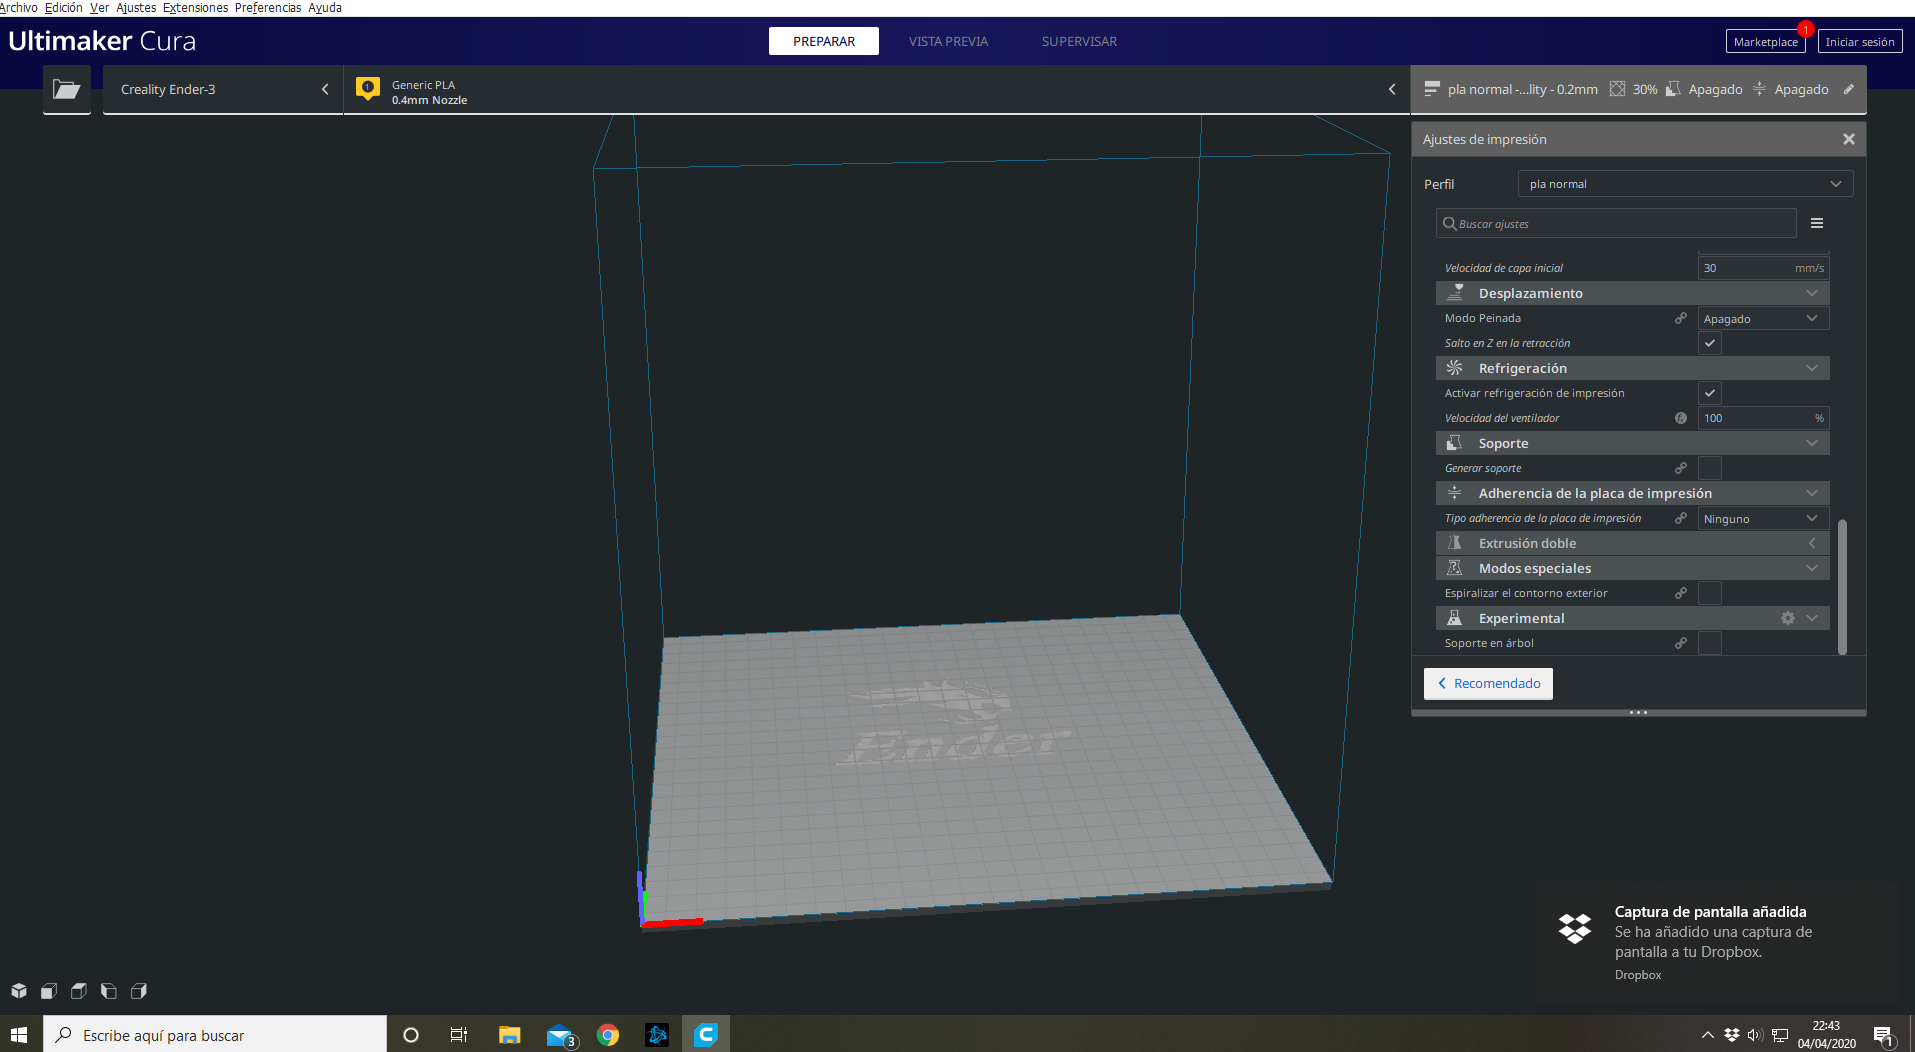Open the settings visibility hamburger menu
The width and height of the screenshot is (1915, 1052).
1817,223
